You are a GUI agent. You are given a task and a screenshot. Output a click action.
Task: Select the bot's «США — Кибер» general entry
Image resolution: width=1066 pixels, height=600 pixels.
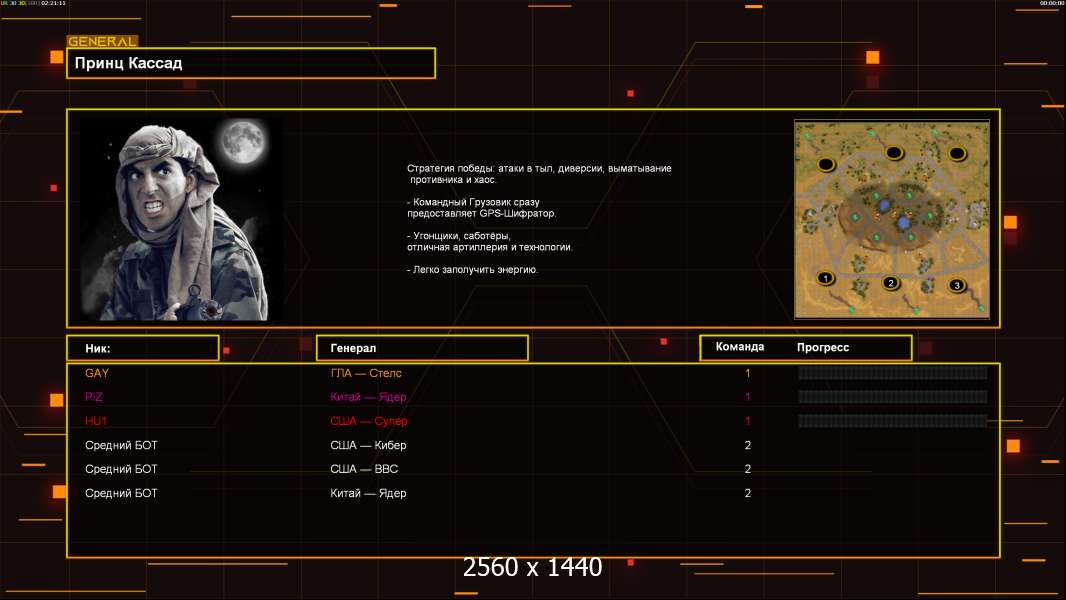click(x=368, y=445)
